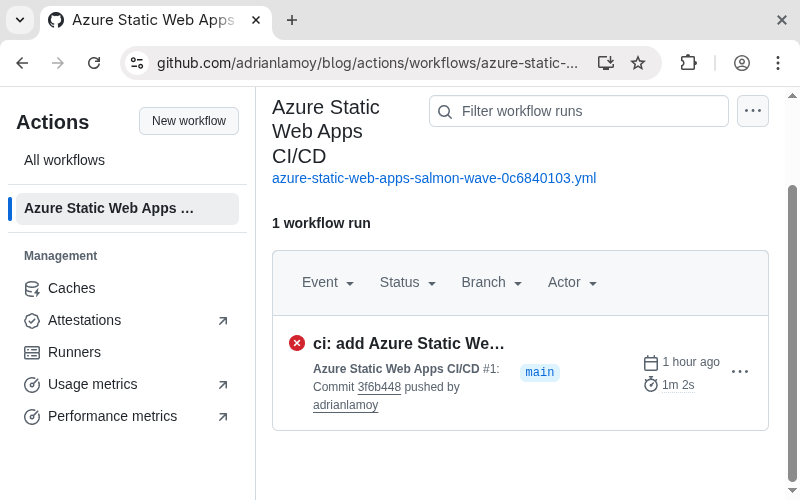The image size is (800, 500).
Task: Expand the Status filter dropdown
Action: (x=408, y=283)
